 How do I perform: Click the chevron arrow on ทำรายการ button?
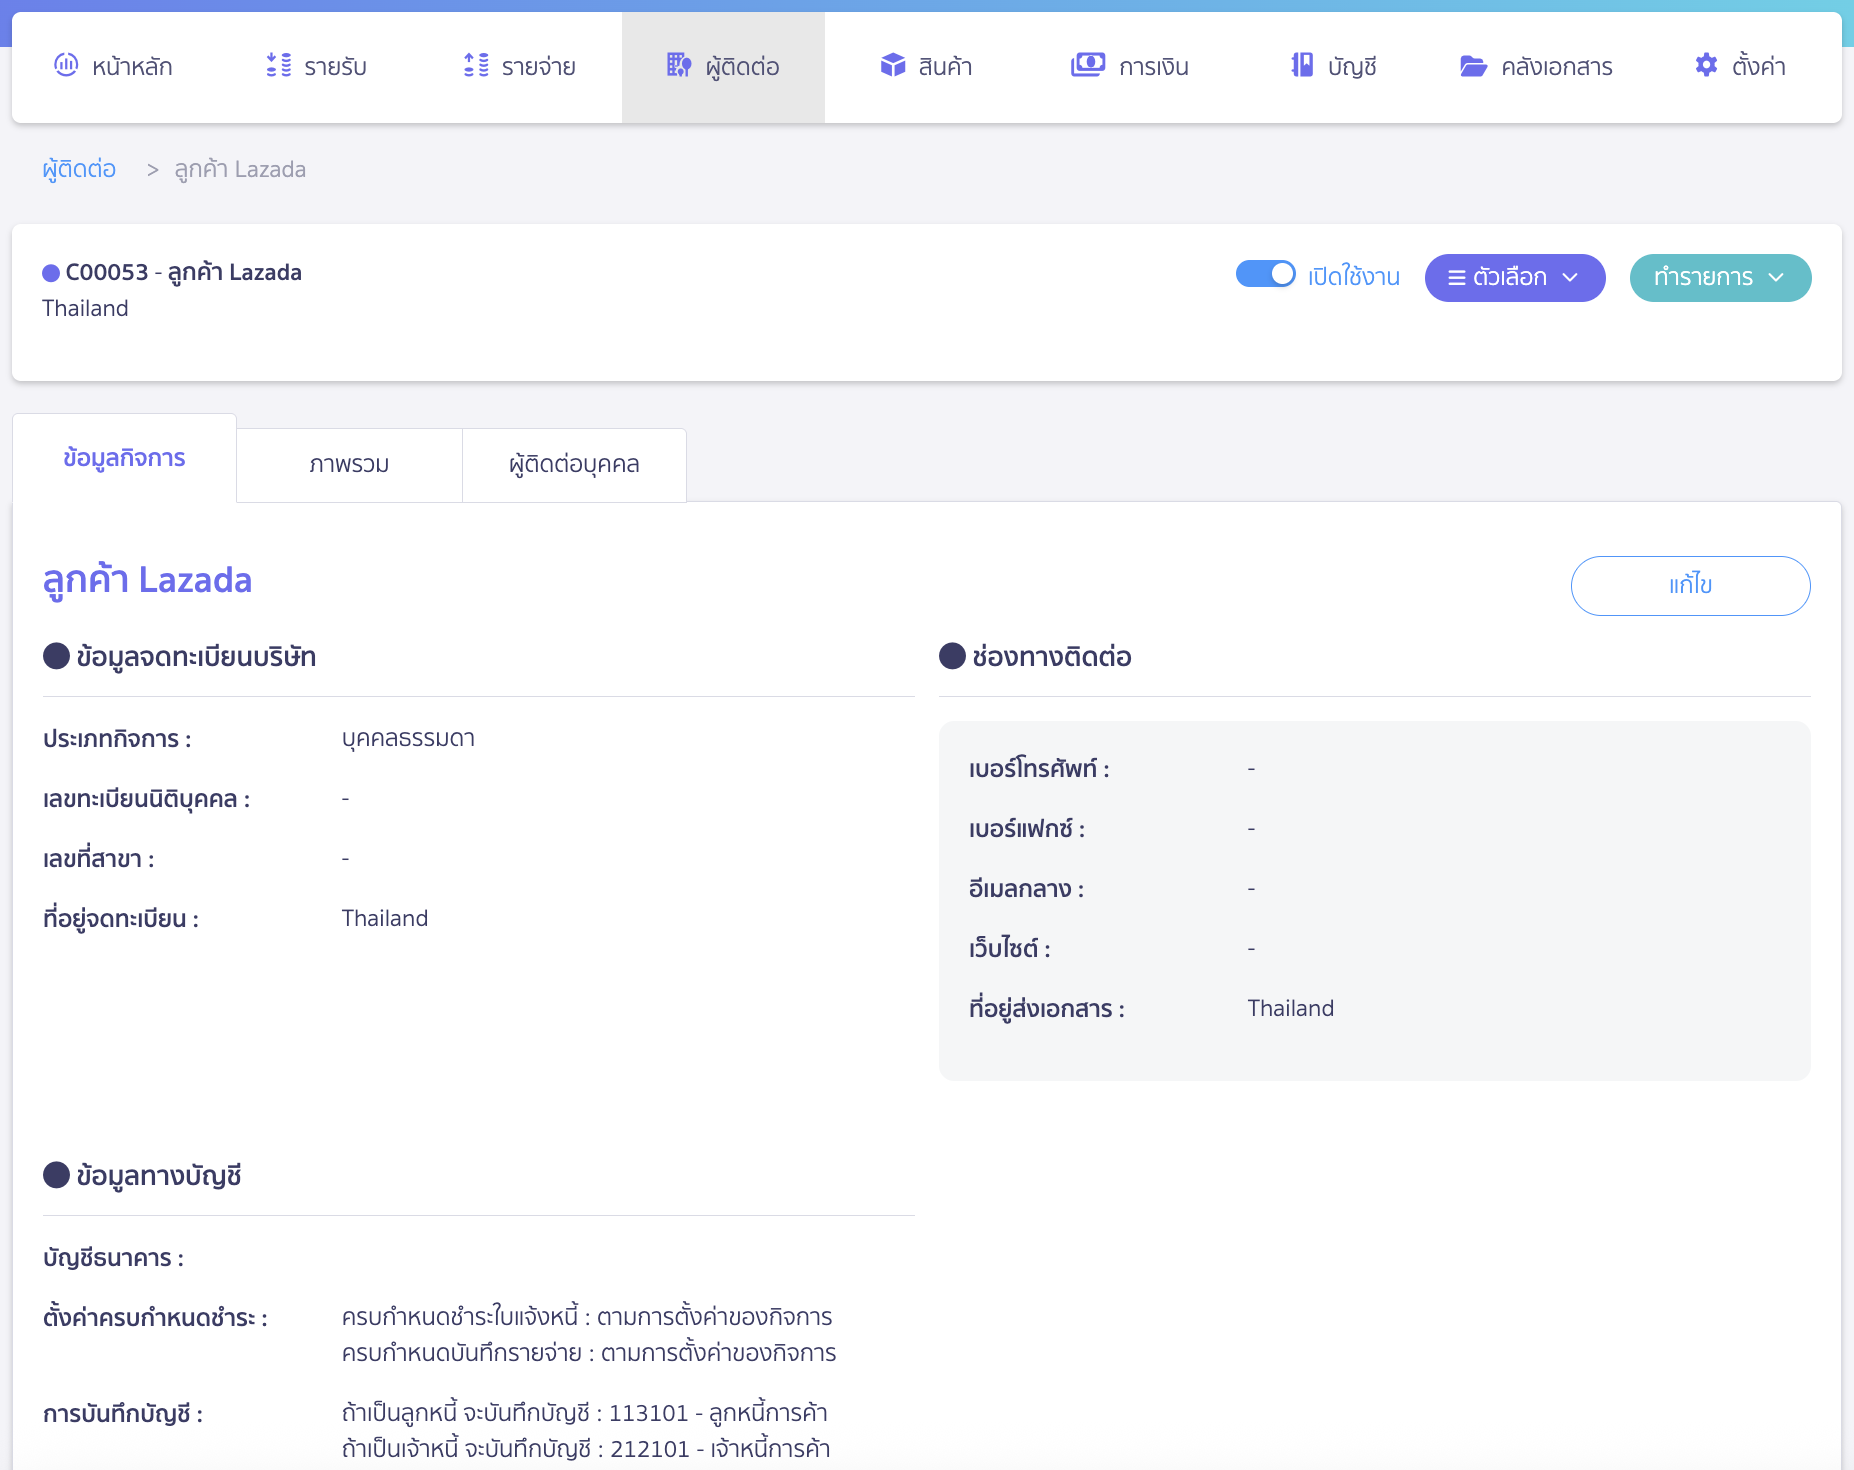click(1777, 278)
